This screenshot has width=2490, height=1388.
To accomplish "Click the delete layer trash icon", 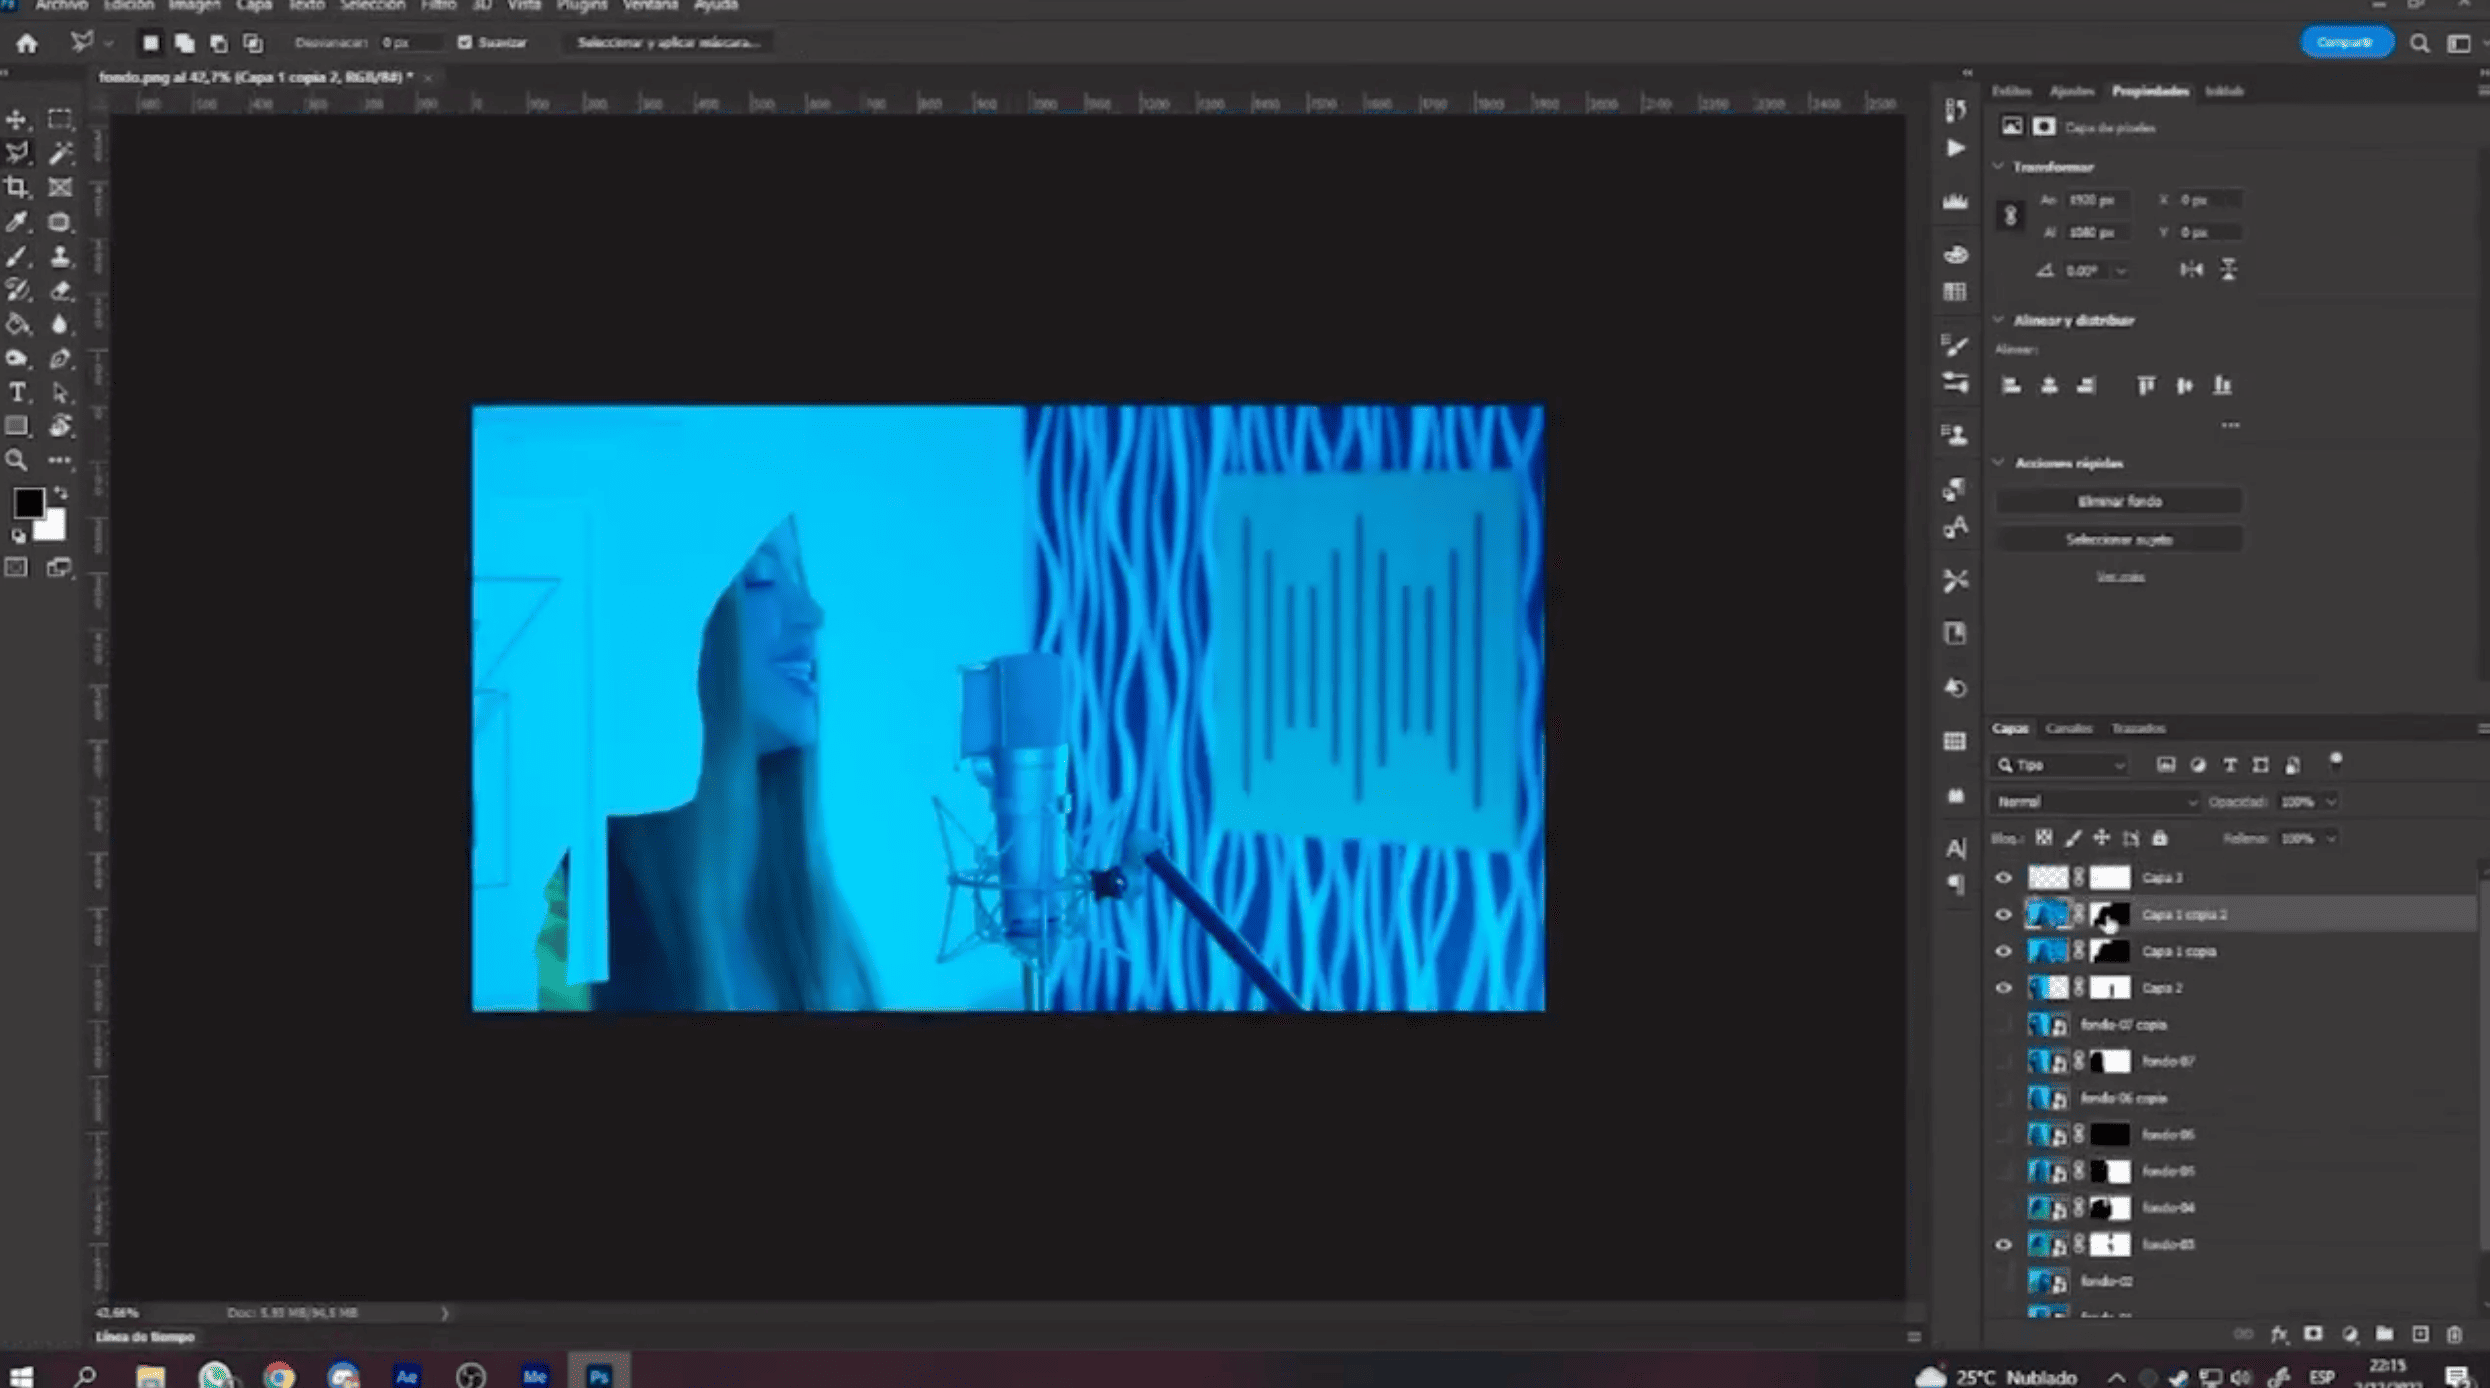I will [x=2454, y=1334].
